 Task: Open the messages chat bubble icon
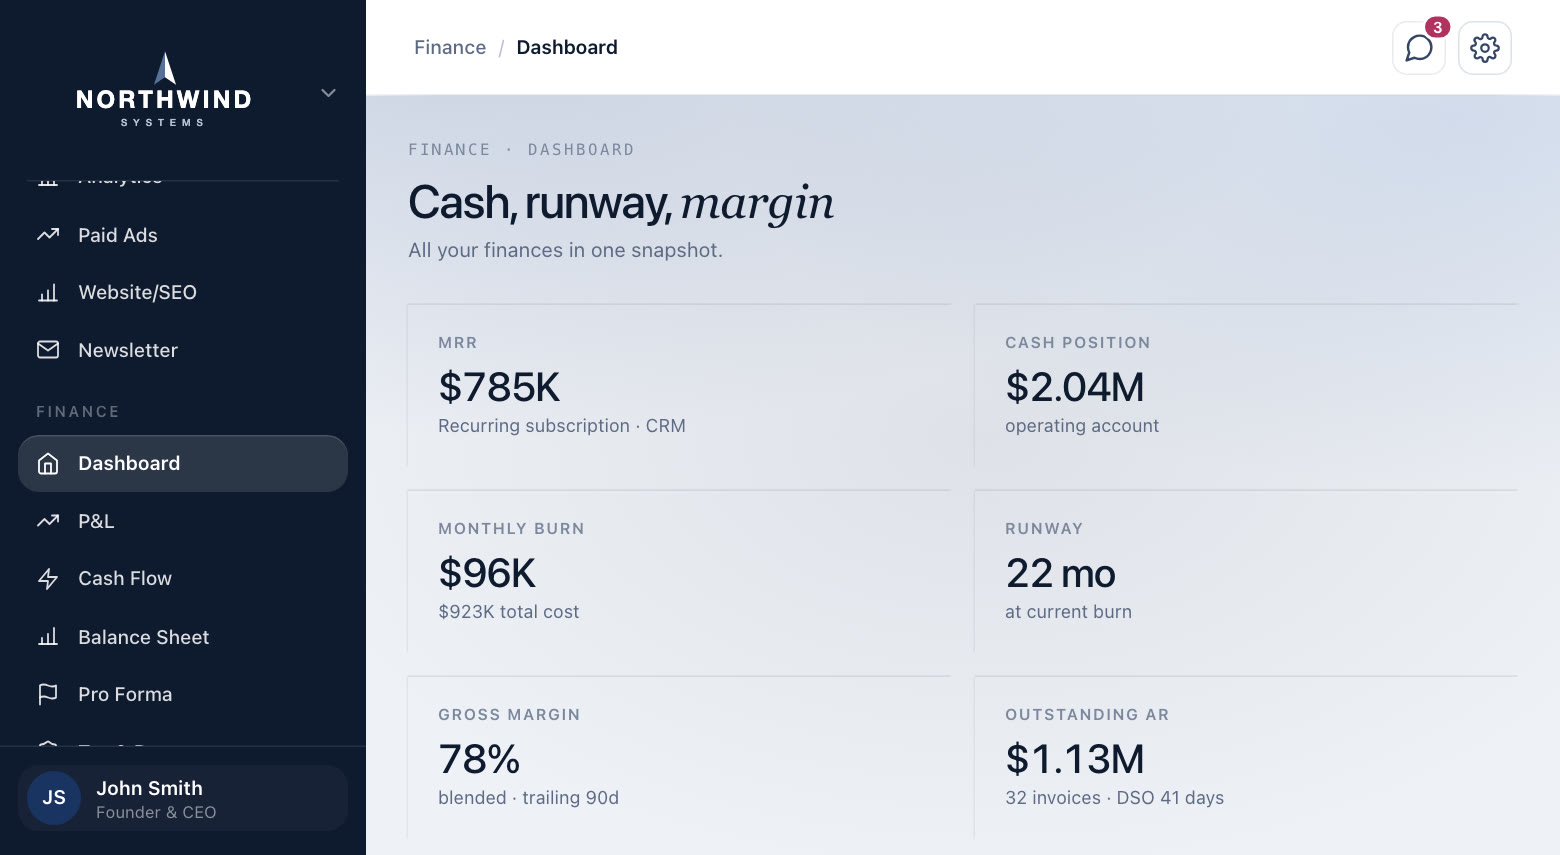[x=1418, y=48]
